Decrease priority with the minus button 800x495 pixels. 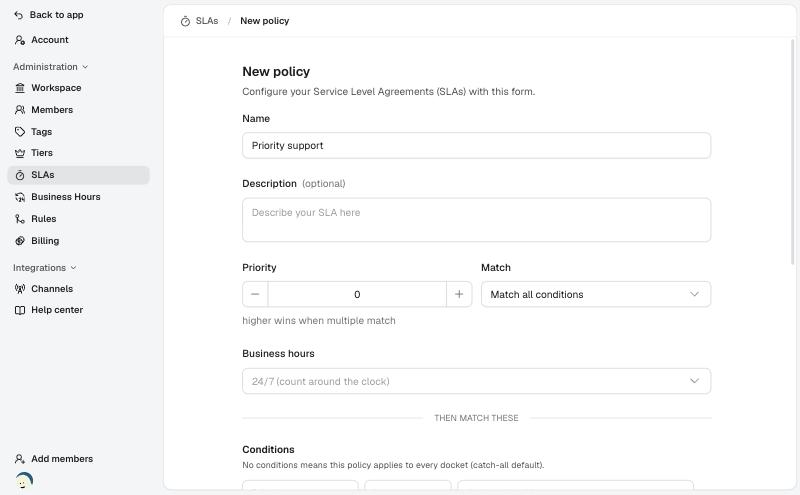[x=255, y=294]
